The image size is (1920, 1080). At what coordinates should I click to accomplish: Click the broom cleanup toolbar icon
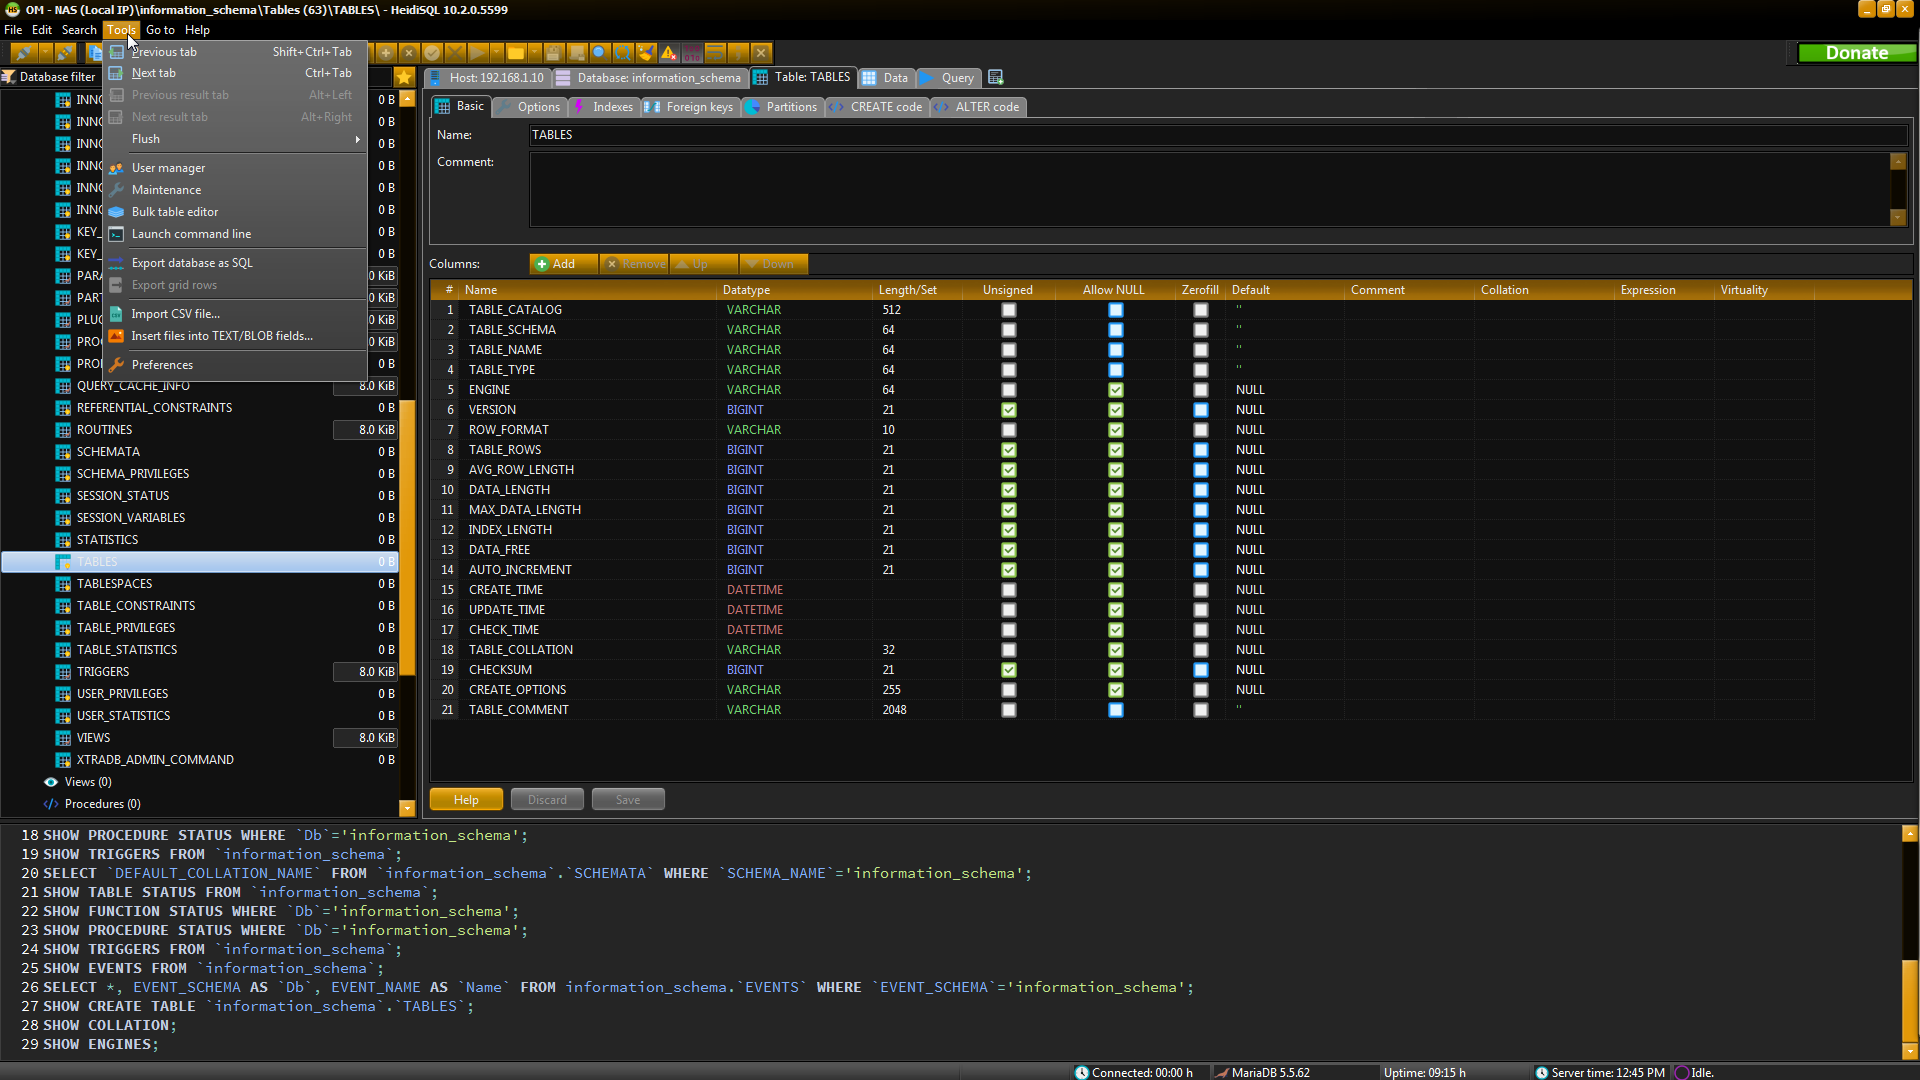[x=646, y=53]
